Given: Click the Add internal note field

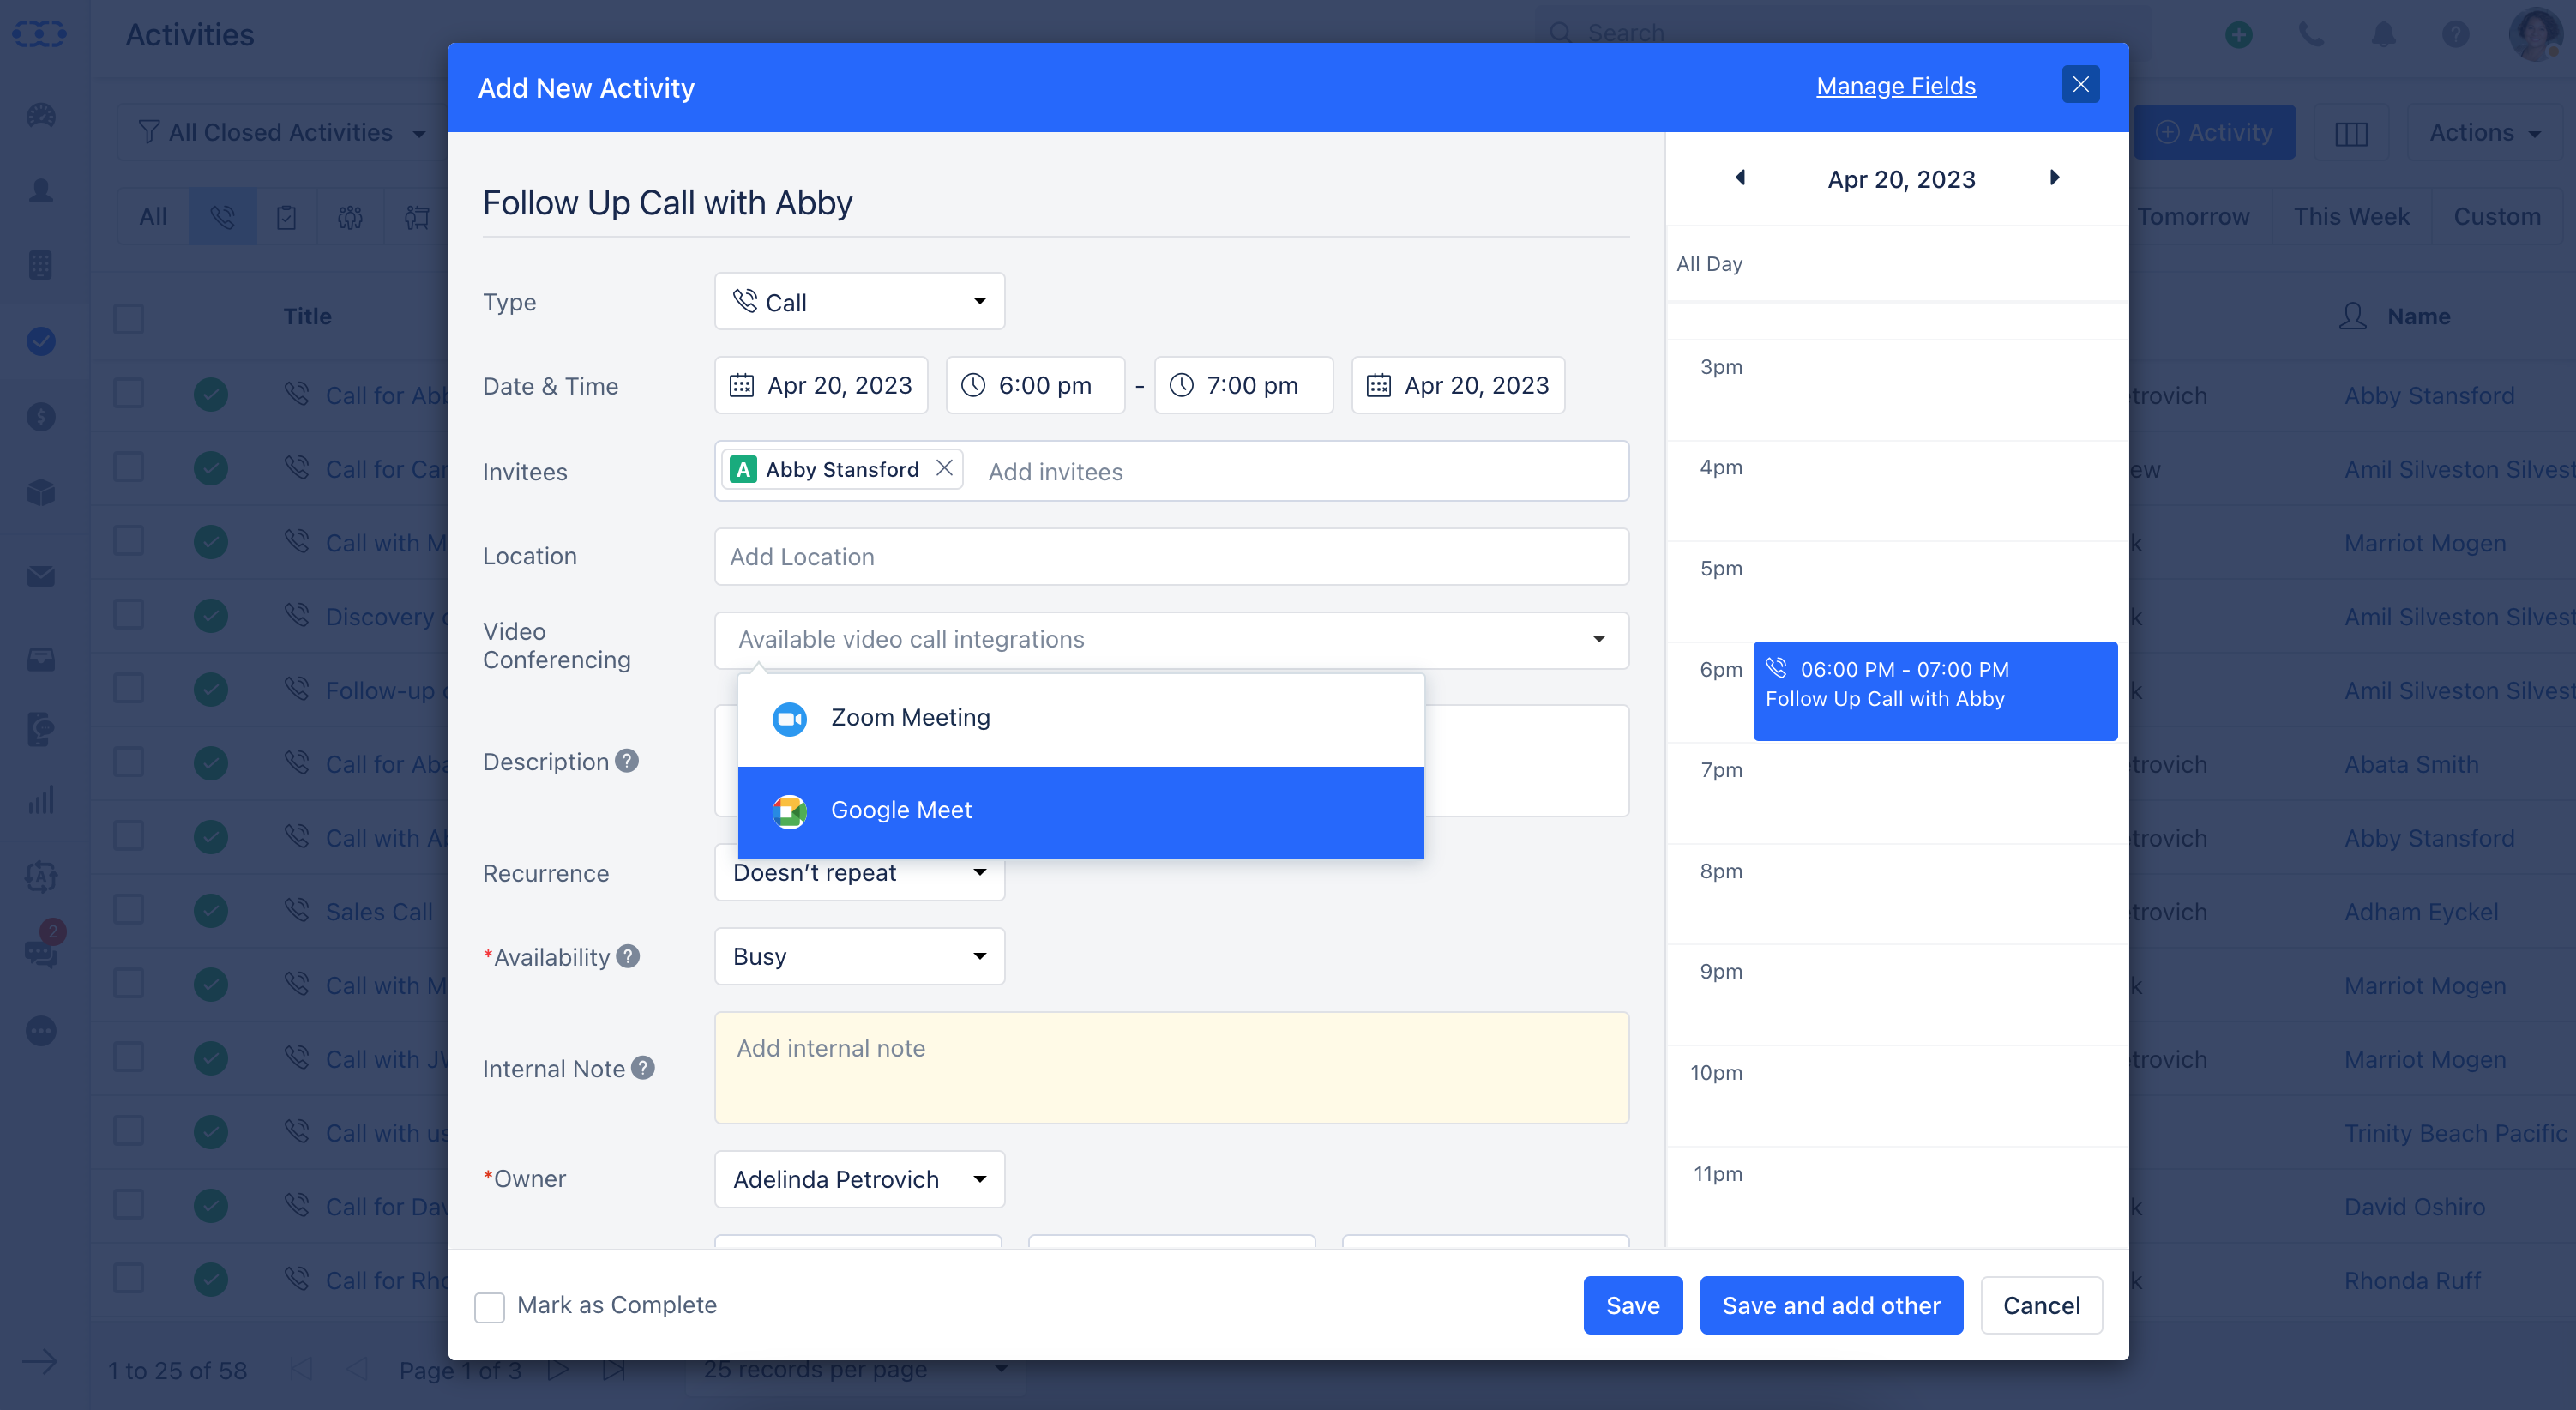Looking at the screenshot, I should point(1171,1068).
